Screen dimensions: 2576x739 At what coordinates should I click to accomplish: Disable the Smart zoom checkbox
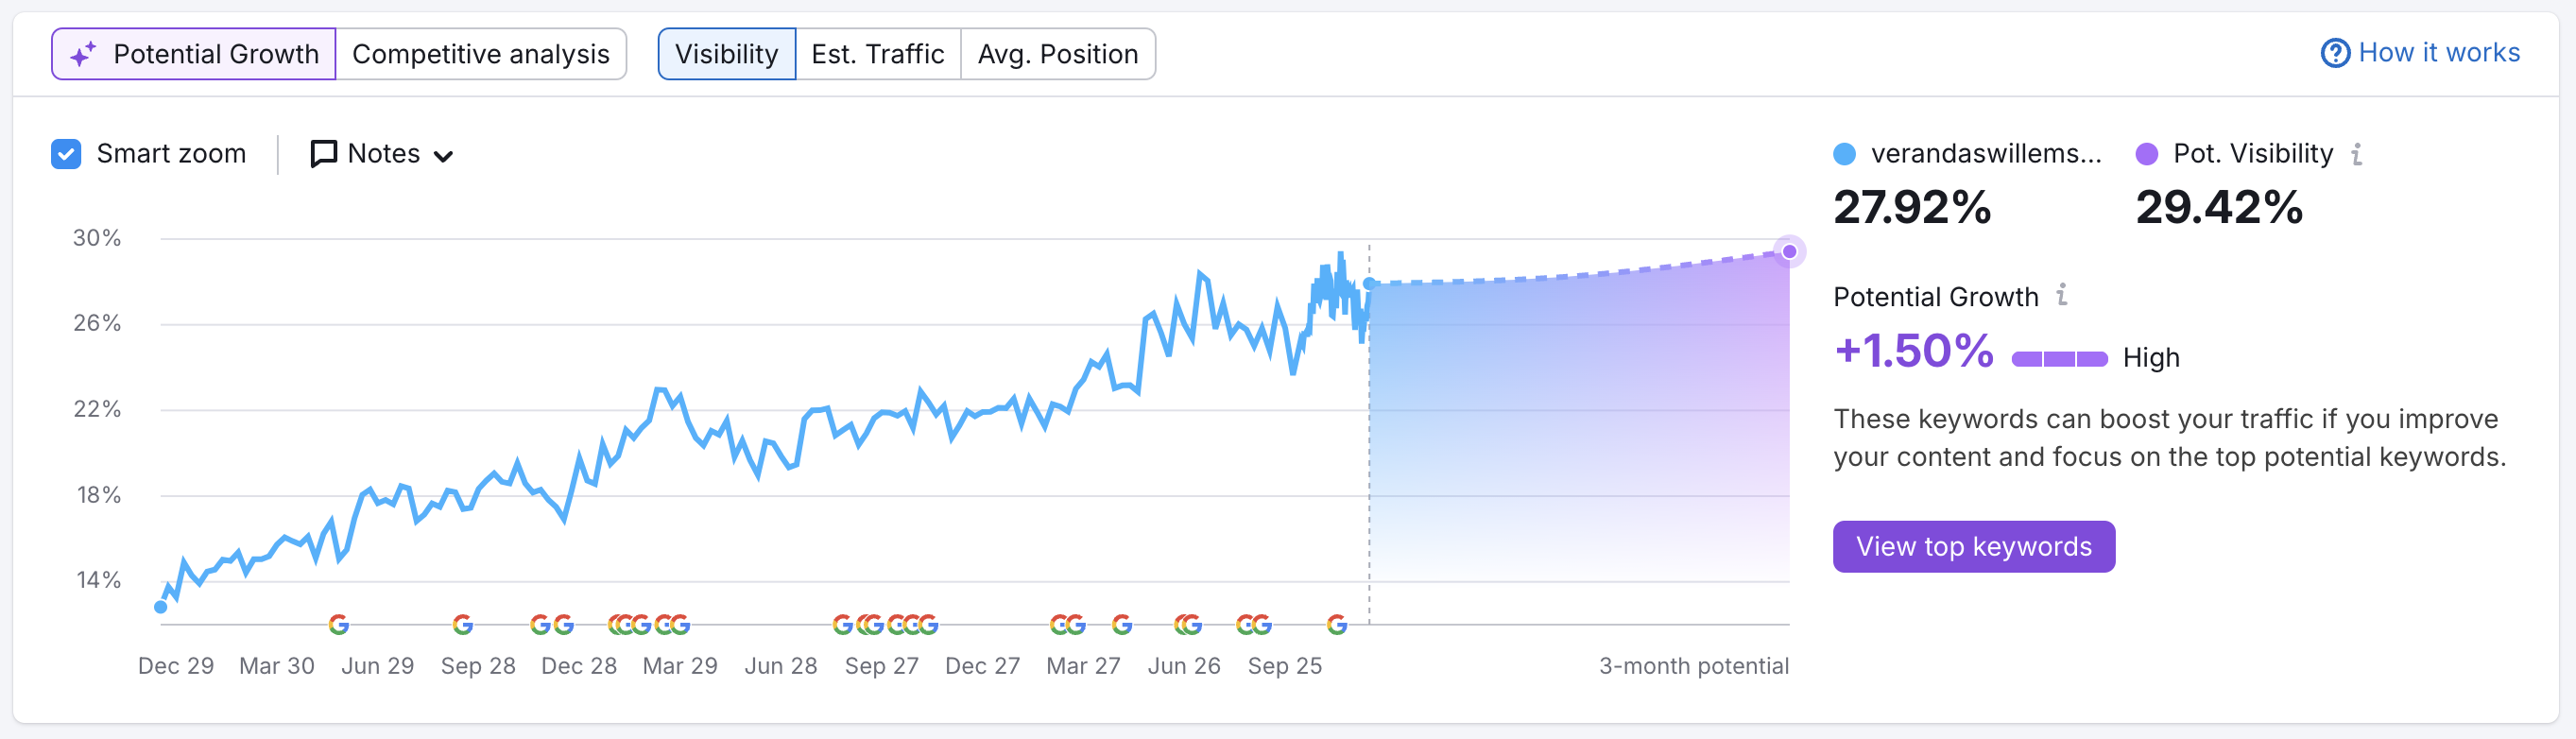point(66,154)
